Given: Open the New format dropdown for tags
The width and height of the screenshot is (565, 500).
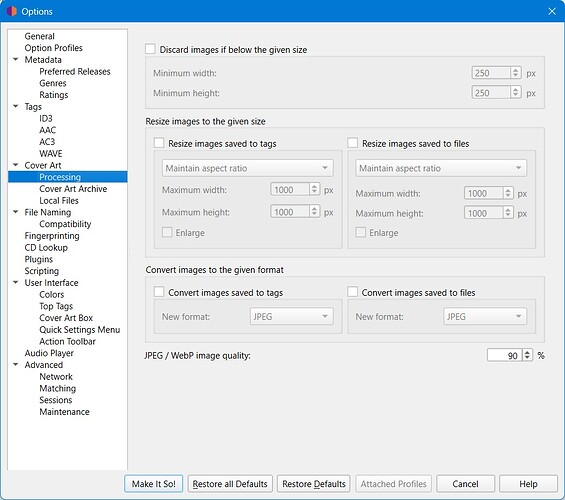Looking at the screenshot, I should point(292,317).
